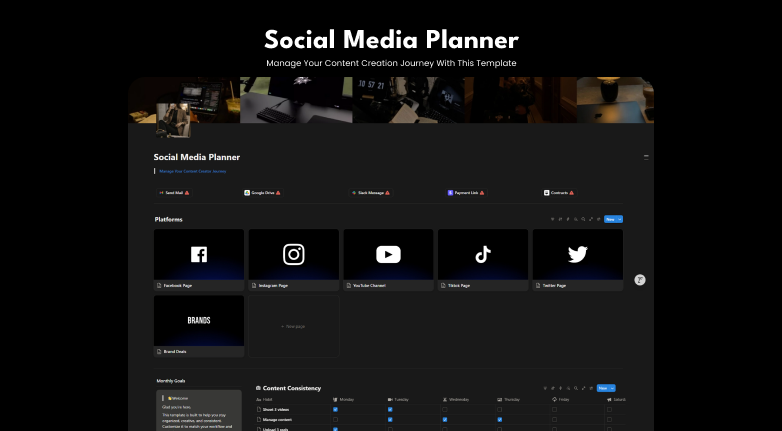Uncheck Wednesday for Manage content

pos(445,420)
